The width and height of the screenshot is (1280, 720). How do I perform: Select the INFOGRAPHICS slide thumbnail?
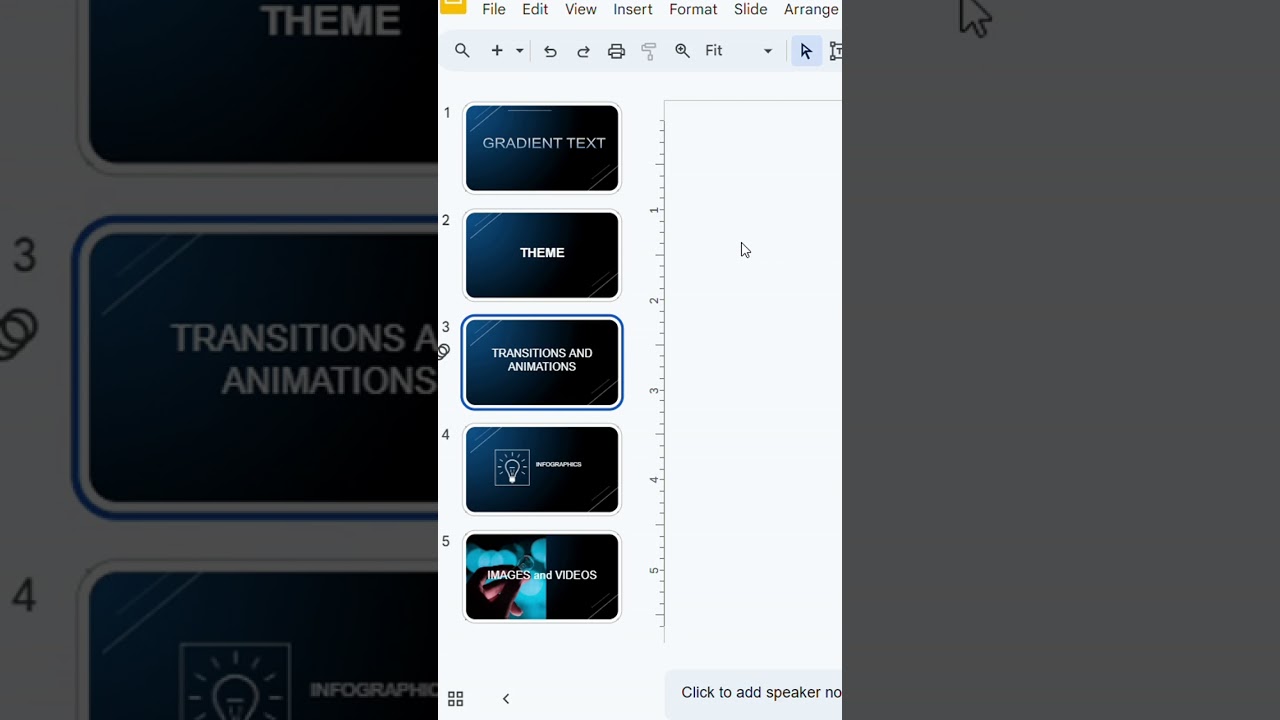(x=542, y=469)
